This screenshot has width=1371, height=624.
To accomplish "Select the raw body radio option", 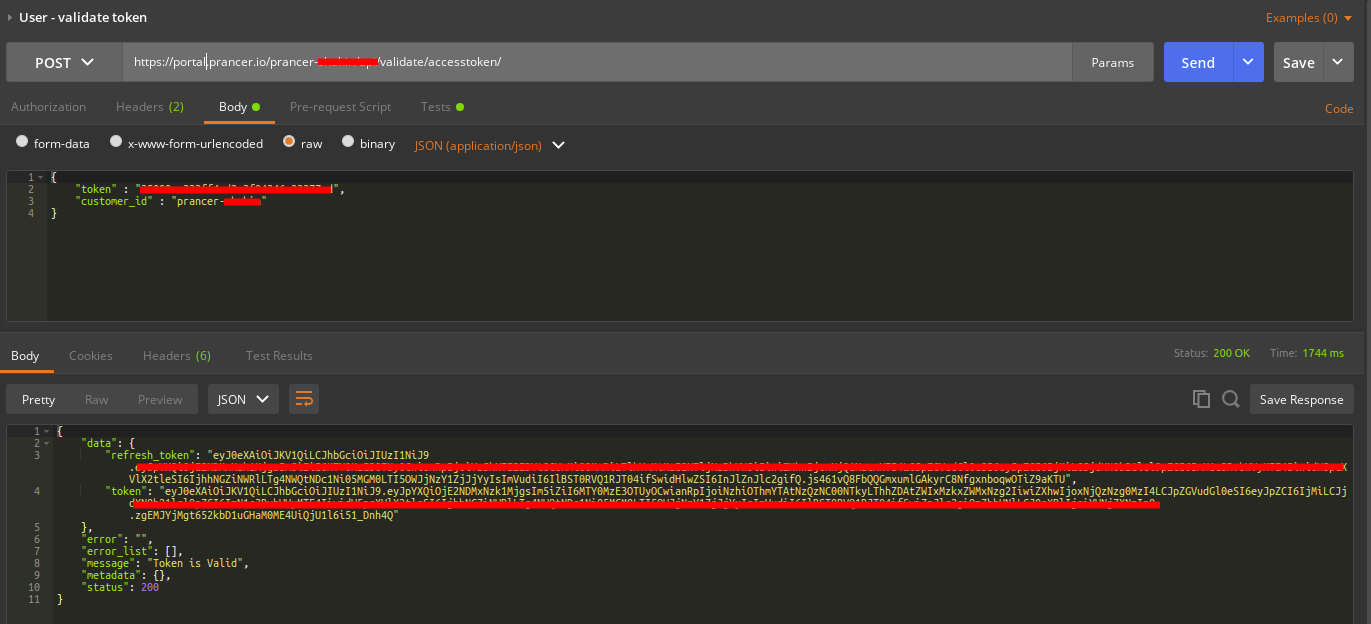I will [289, 143].
